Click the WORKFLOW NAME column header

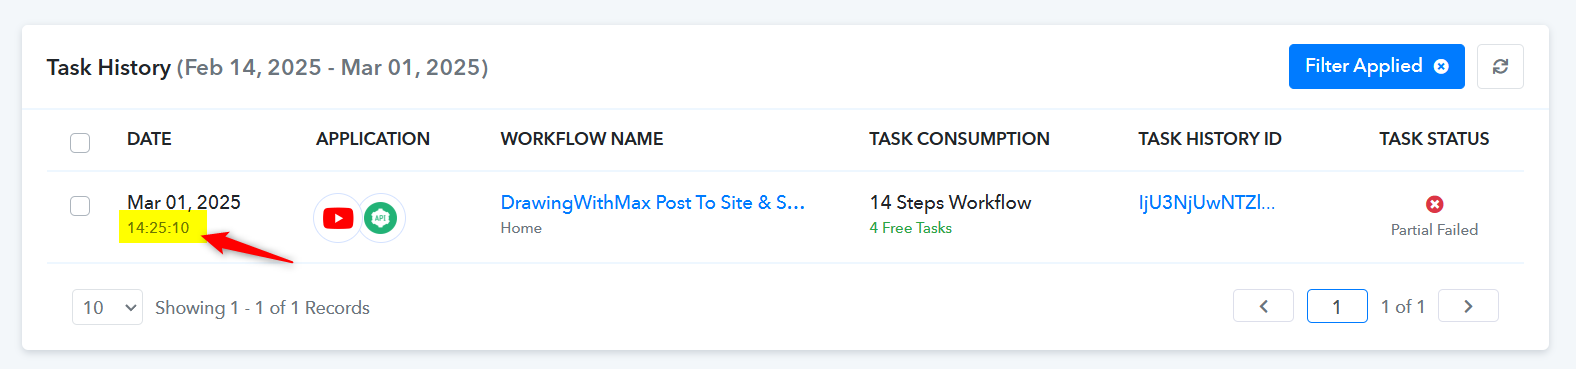pos(582,139)
